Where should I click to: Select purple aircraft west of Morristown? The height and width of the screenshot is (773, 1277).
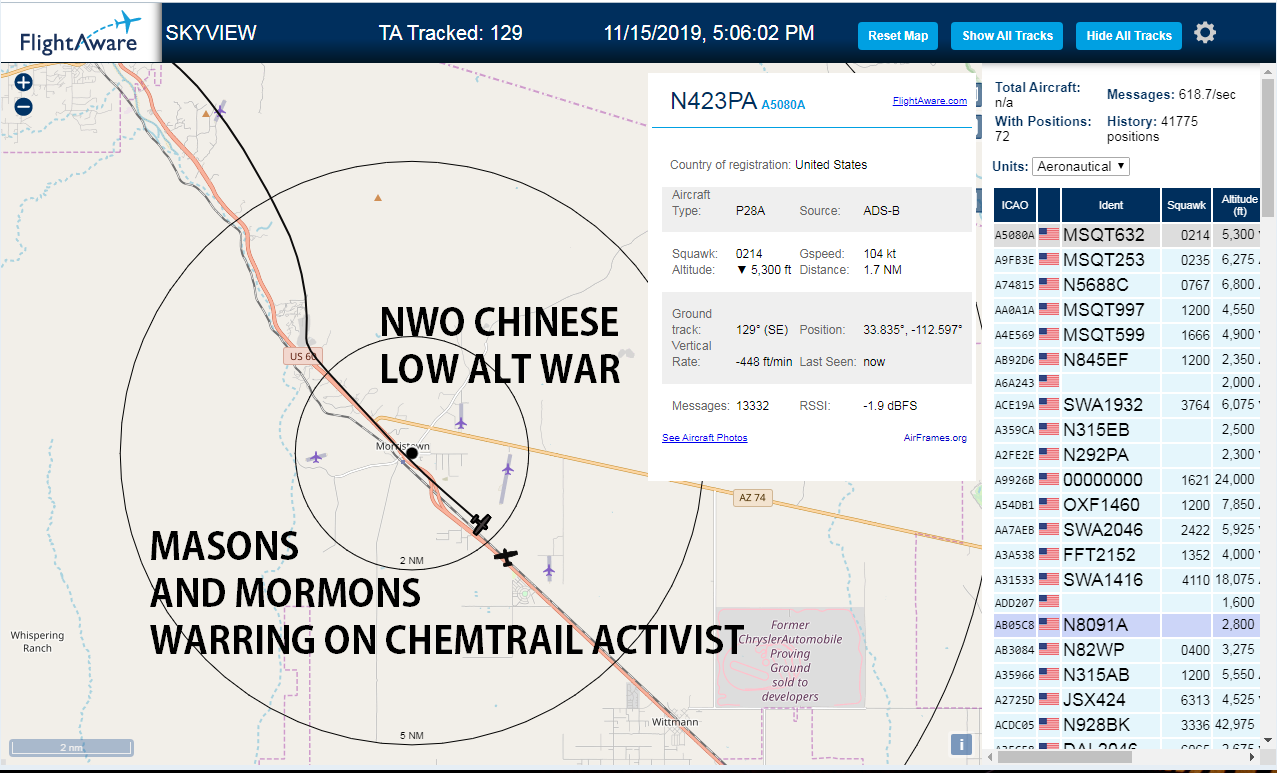pos(317,457)
